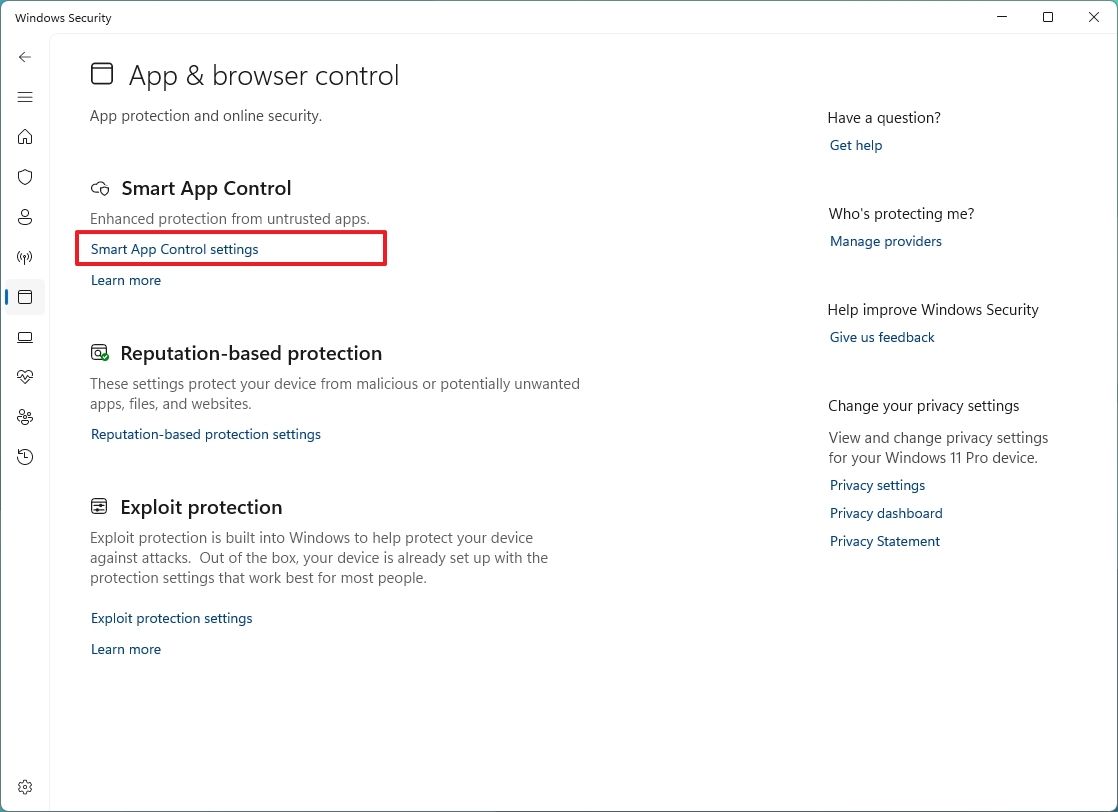Screen dimensions: 1118x812
Task: Open Manage providers
Action: pyautogui.click(x=885, y=241)
